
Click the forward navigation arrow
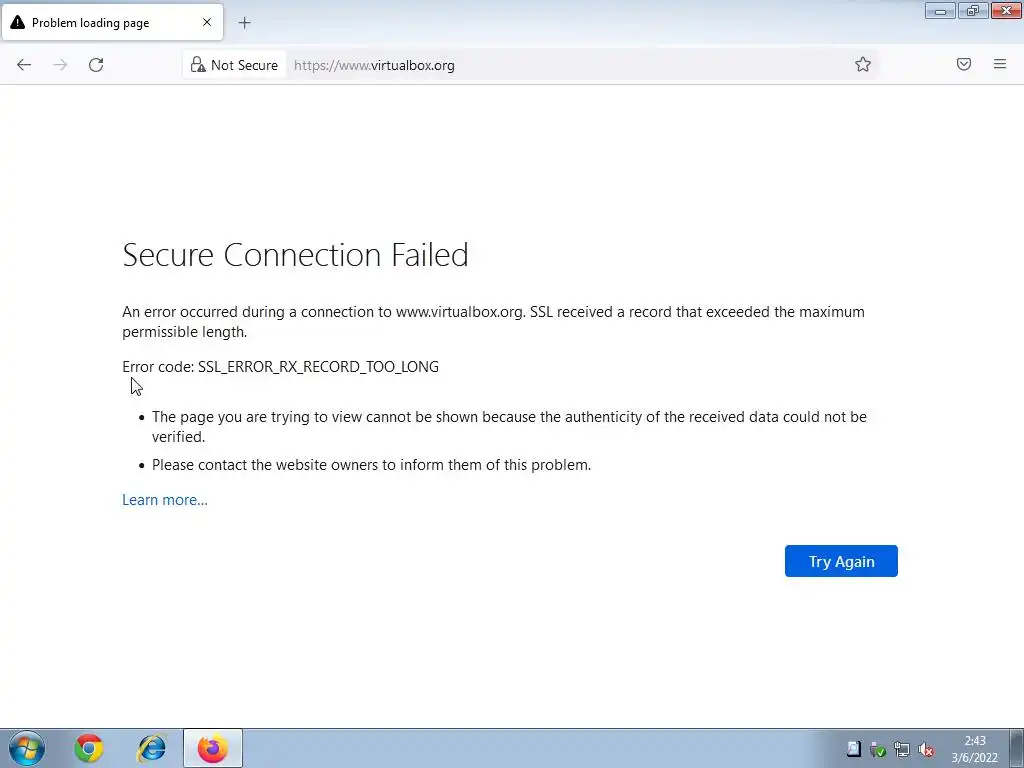click(x=60, y=65)
